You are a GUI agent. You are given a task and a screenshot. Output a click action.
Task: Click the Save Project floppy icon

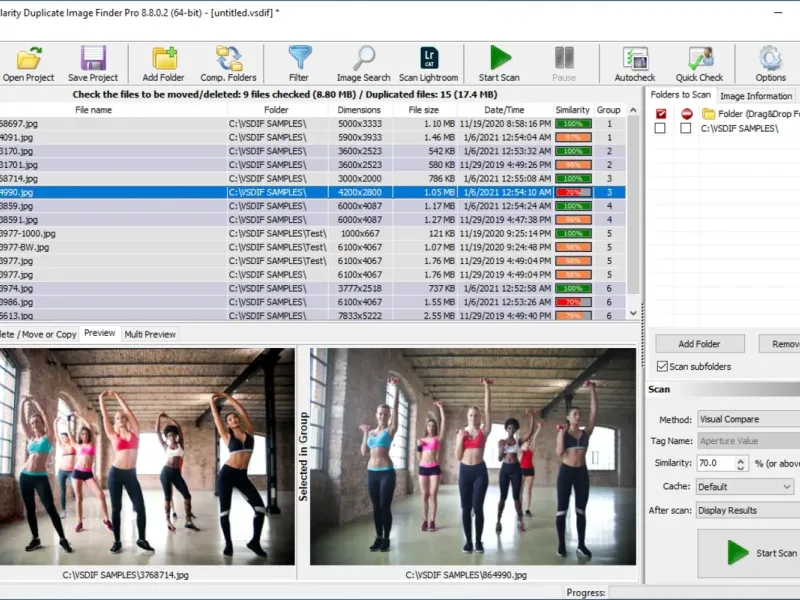click(93, 64)
